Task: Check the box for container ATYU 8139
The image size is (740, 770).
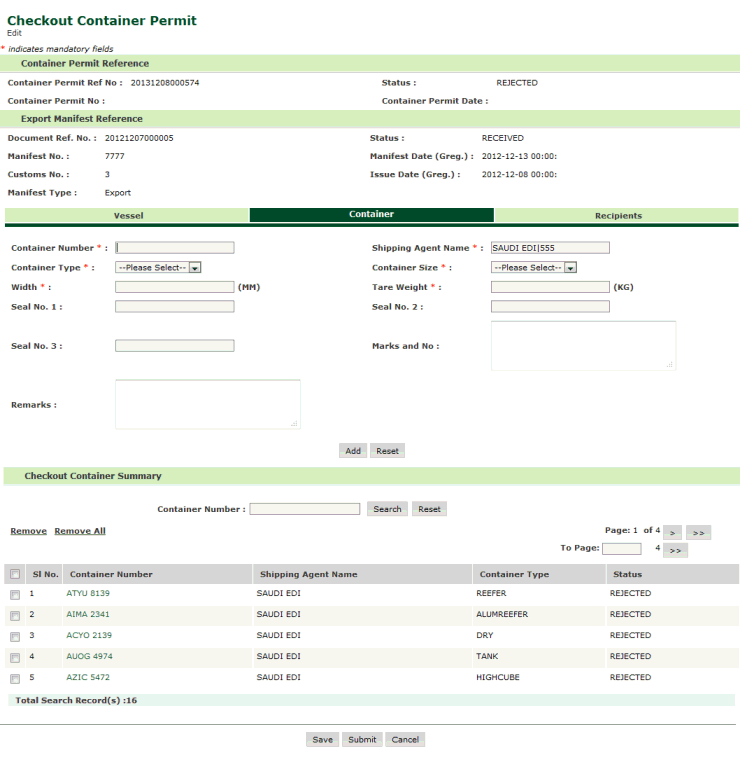Action: [x=15, y=594]
